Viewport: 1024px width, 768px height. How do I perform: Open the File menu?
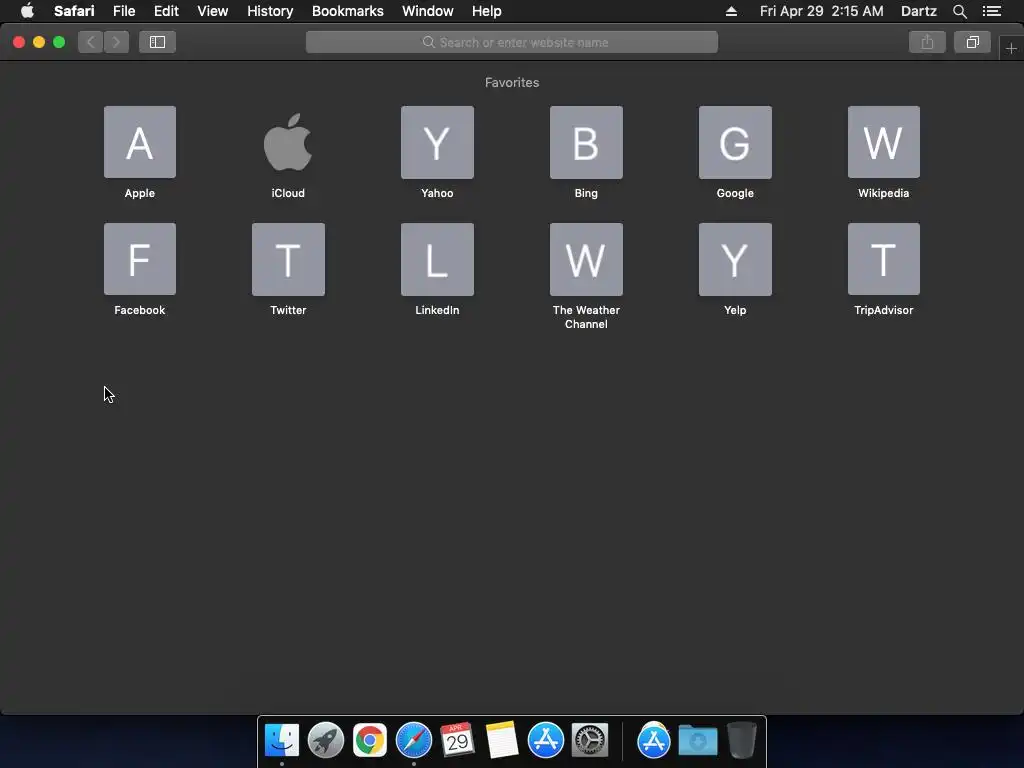click(x=123, y=11)
